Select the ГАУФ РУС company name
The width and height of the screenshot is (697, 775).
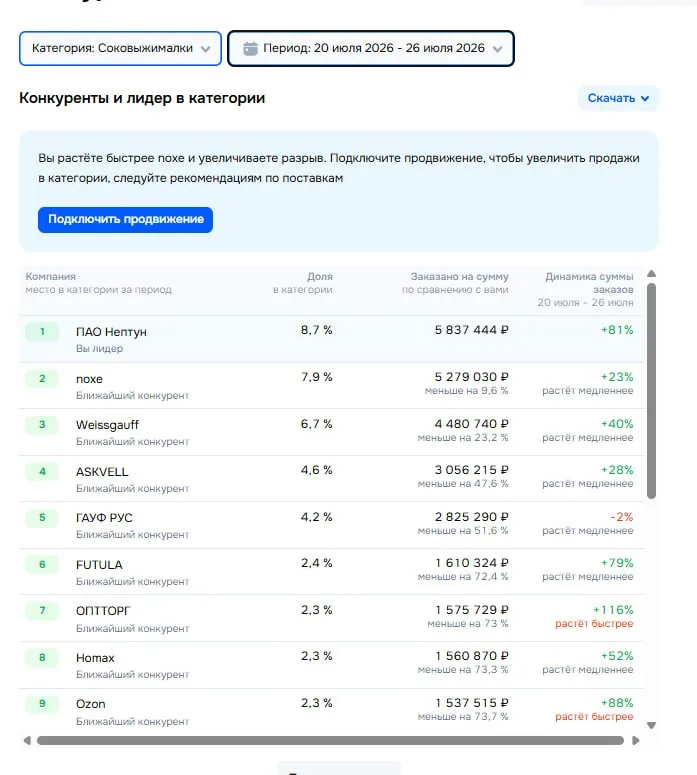[x=104, y=518]
